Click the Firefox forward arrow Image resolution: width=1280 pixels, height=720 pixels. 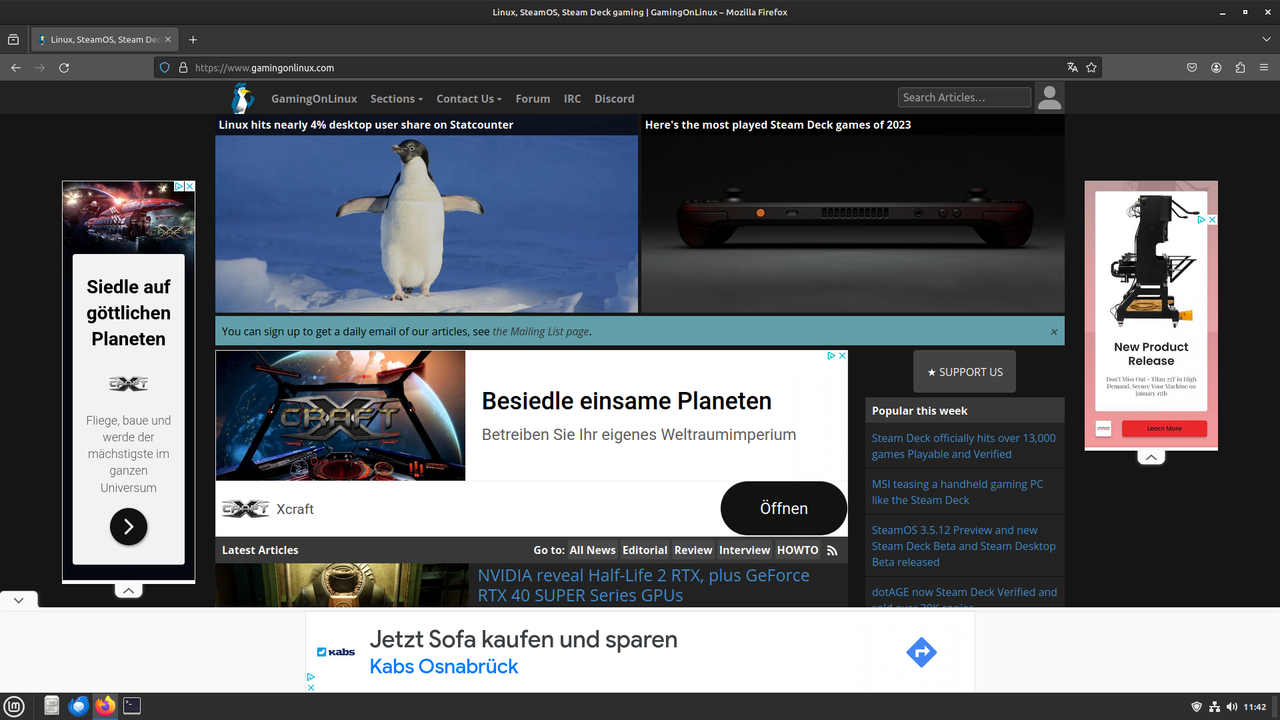[x=40, y=68]
